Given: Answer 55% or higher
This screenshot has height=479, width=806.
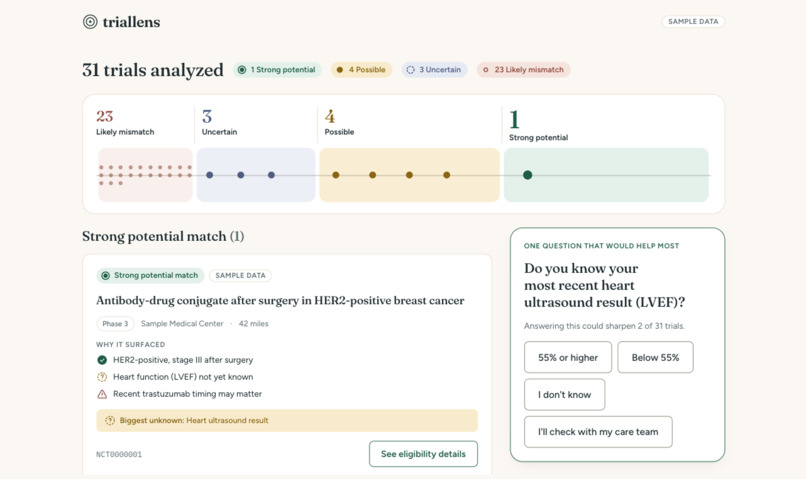Looking at the screenshot, I should point(568,357).
